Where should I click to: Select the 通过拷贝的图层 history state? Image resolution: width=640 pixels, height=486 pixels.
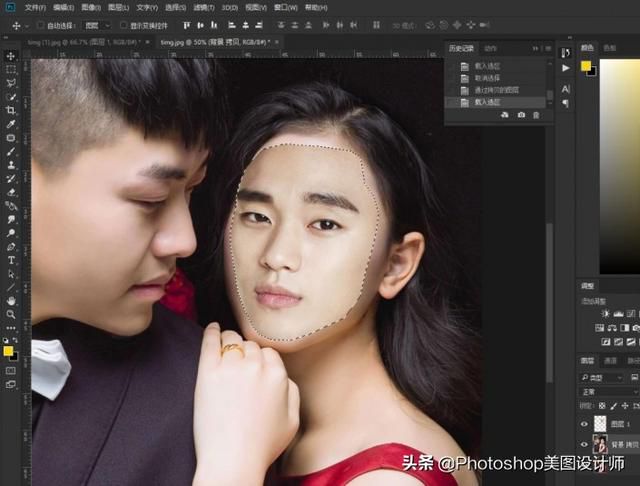pos(498,90)
